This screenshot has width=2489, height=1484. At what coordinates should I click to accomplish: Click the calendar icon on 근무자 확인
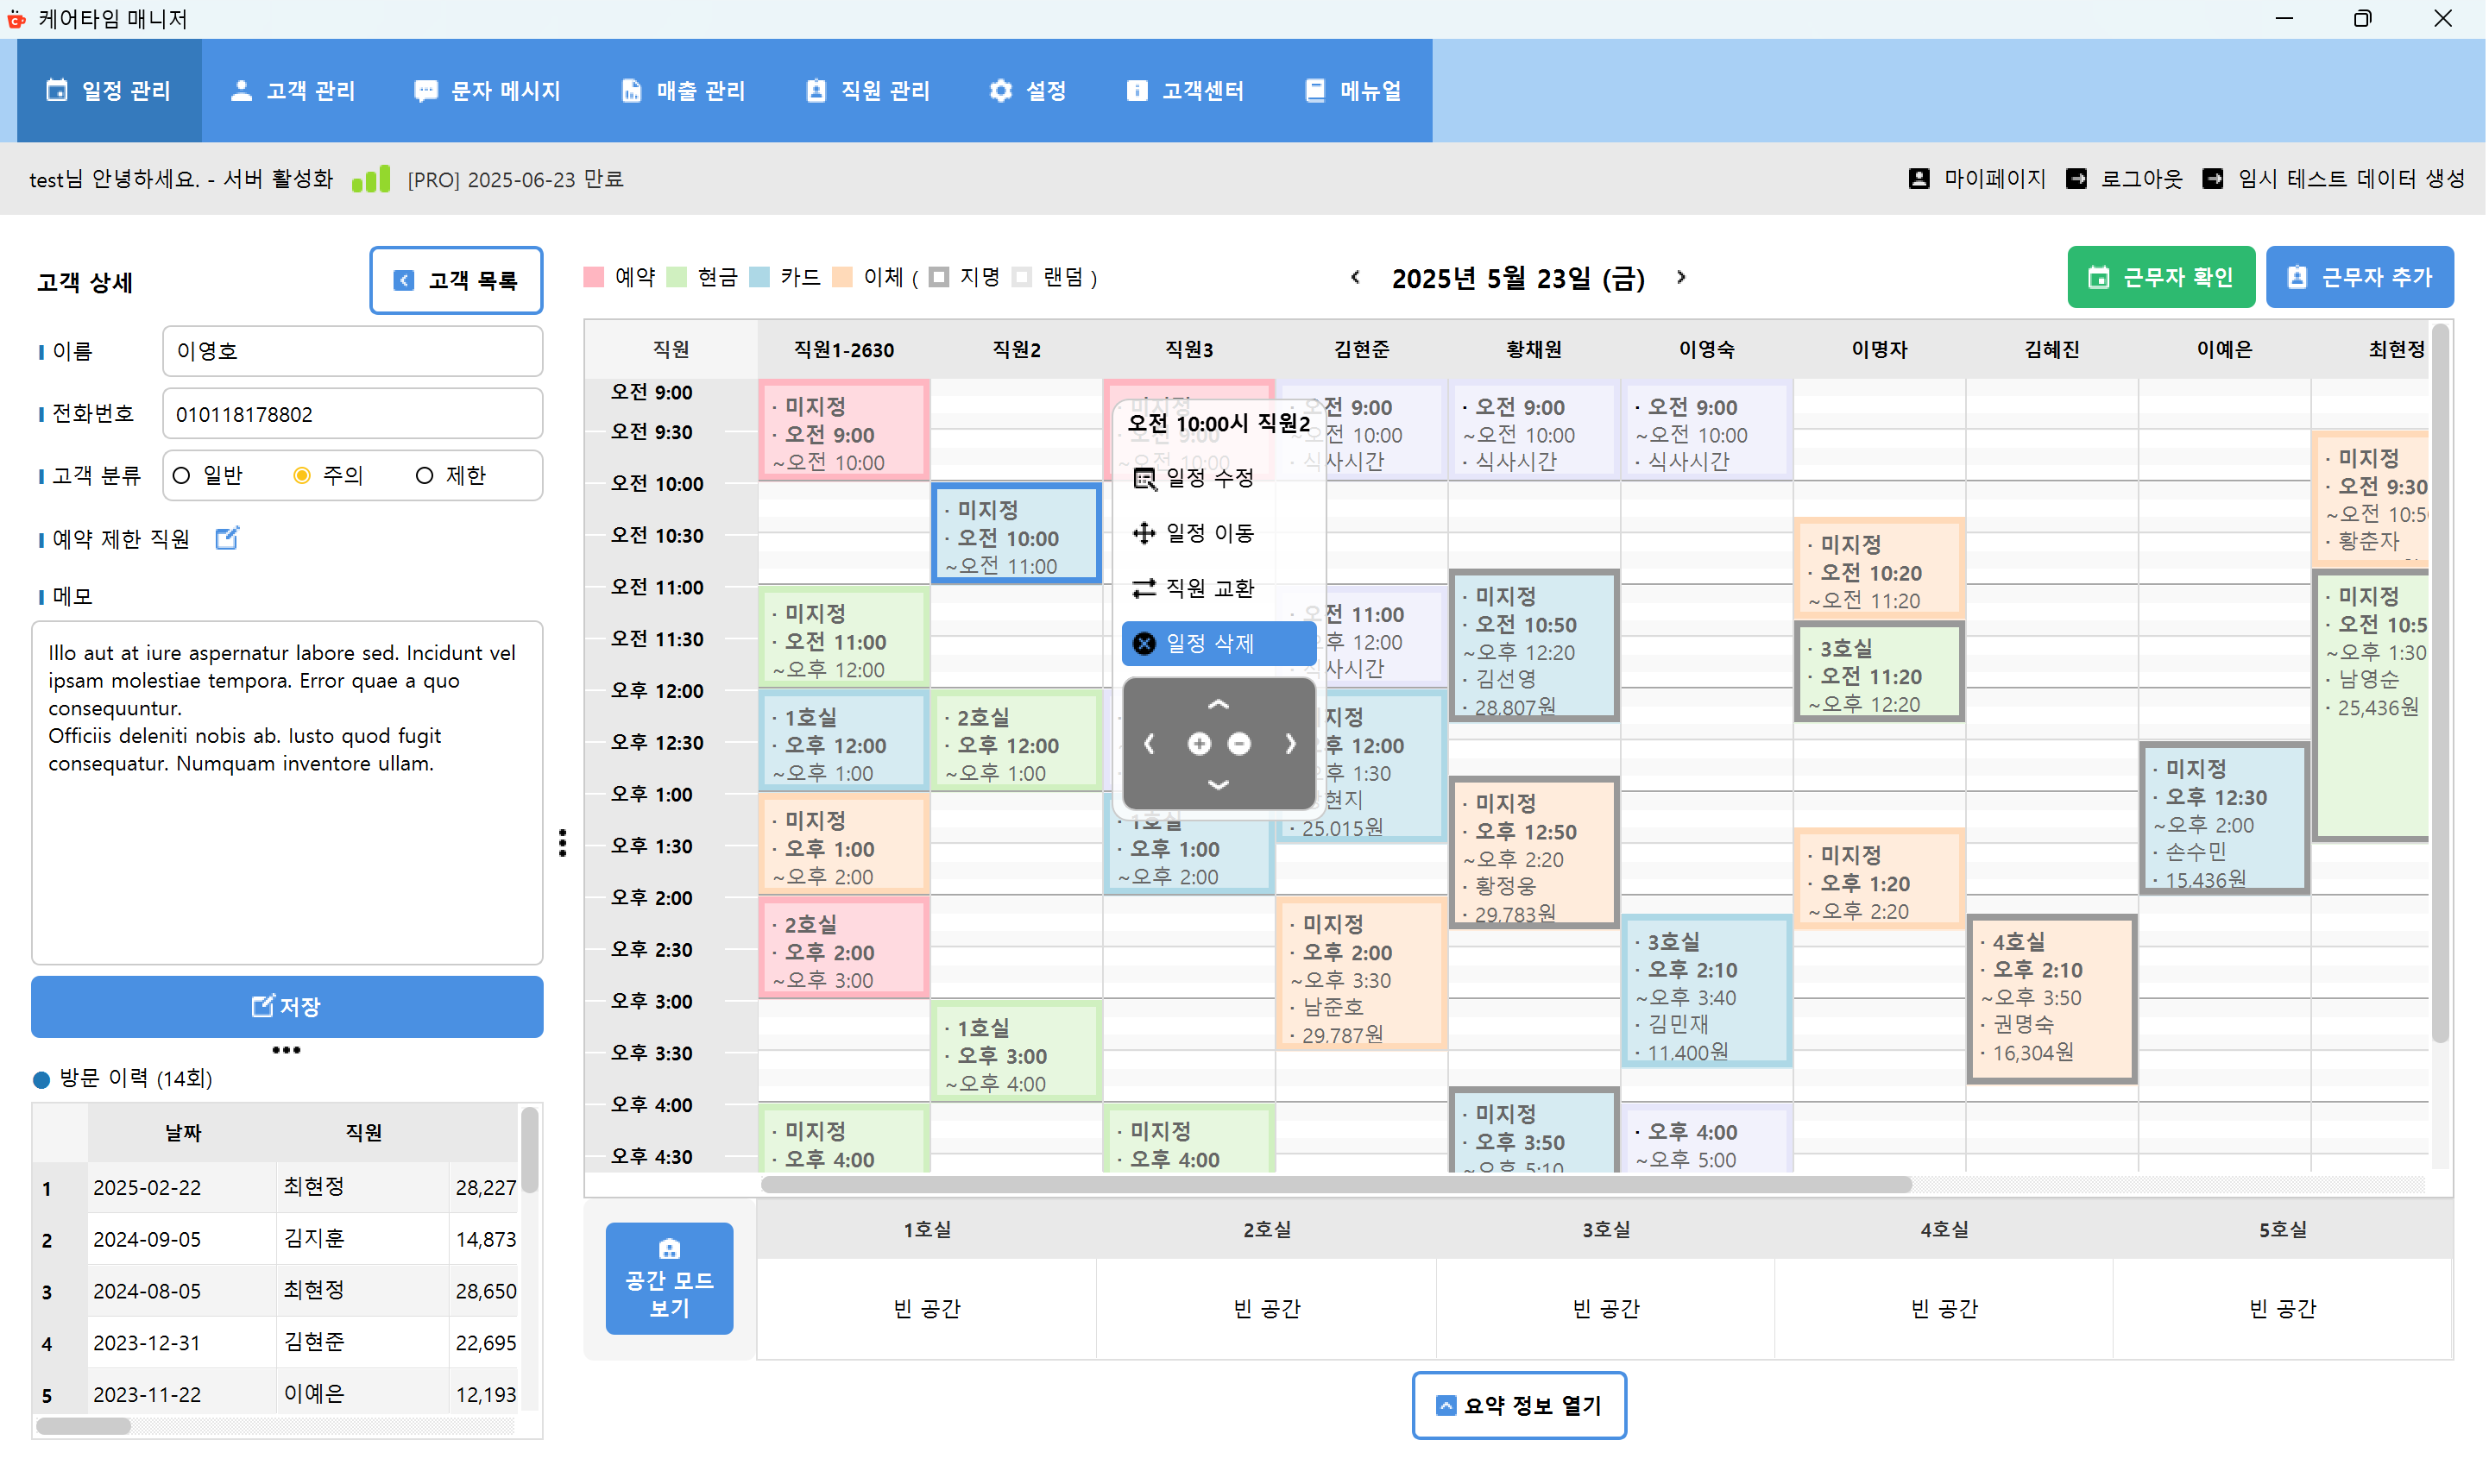2099,277
